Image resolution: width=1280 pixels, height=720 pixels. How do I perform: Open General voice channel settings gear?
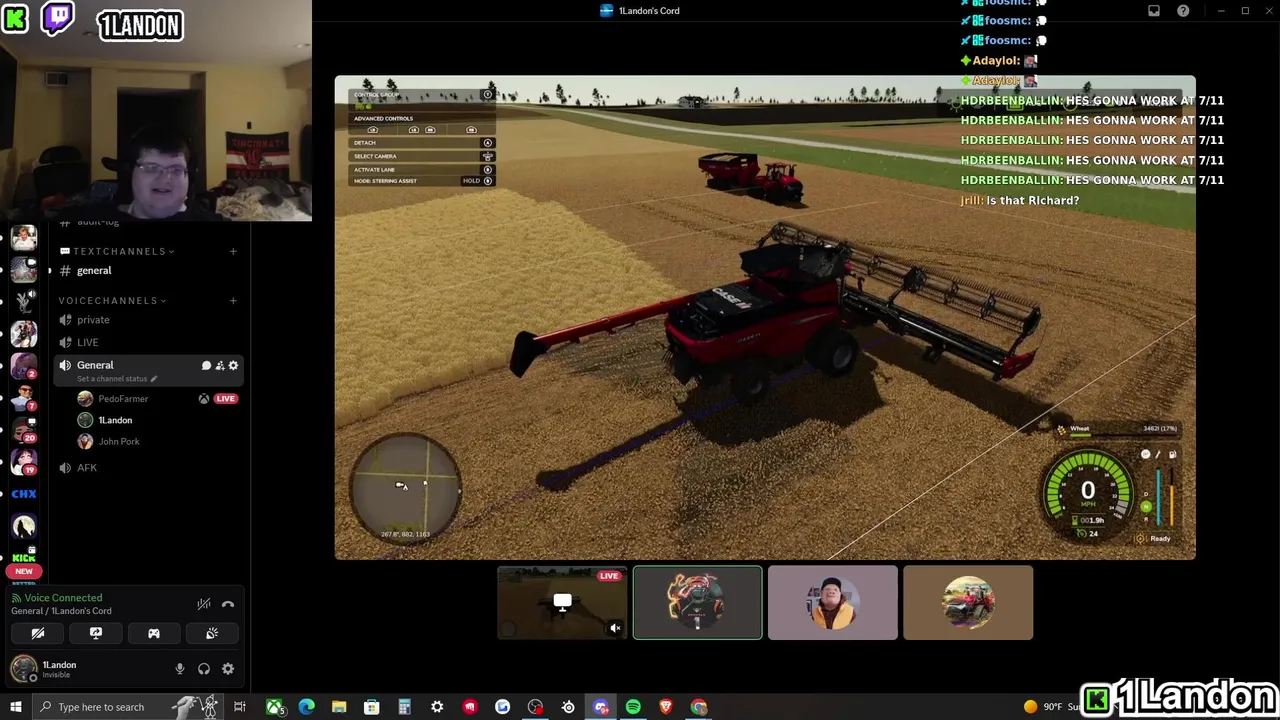pyautogui.click(x=233, y=366)
